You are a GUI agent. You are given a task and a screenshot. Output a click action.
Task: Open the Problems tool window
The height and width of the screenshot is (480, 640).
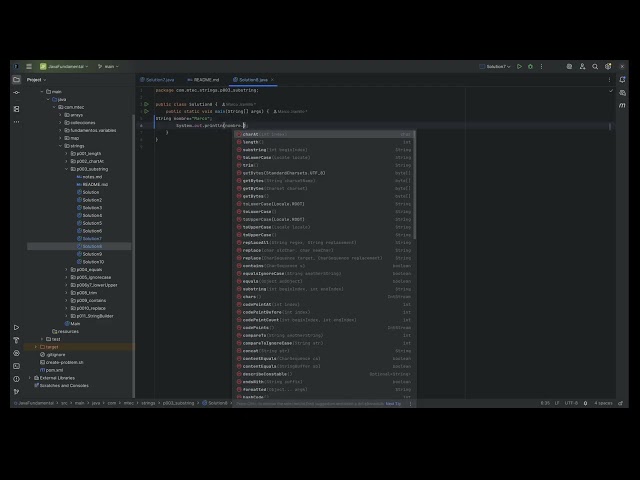[x=16, y=379]
